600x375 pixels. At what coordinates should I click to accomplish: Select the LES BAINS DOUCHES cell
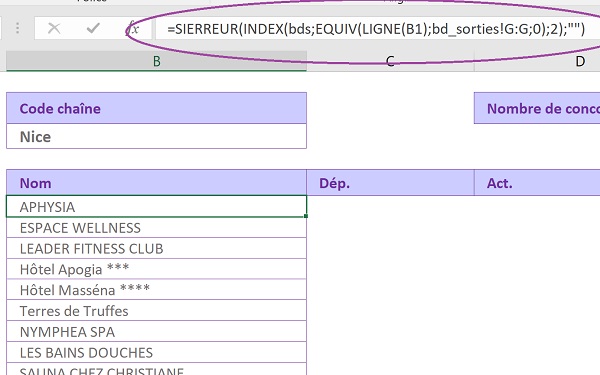point(157,352)
